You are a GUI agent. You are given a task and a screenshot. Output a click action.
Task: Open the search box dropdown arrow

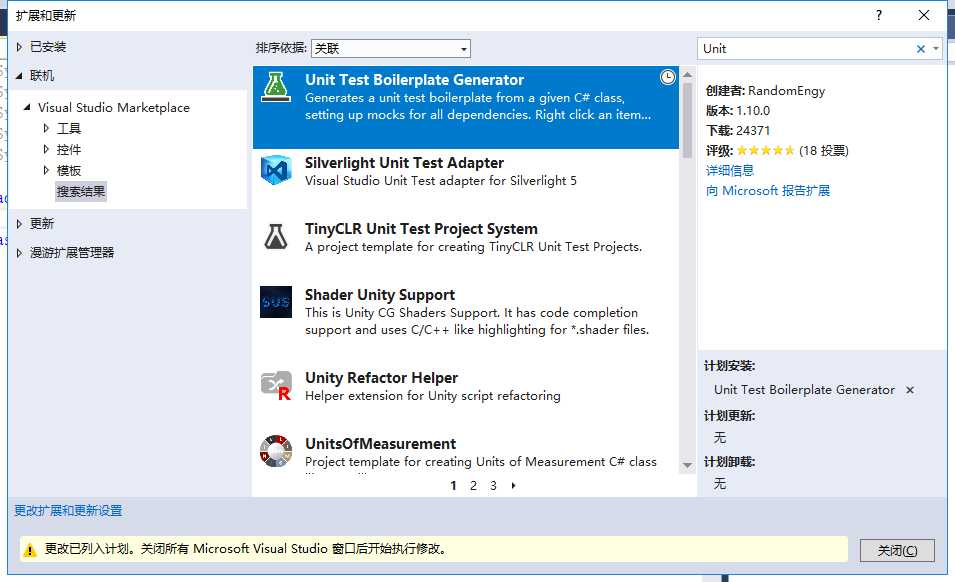click(936, 49)
